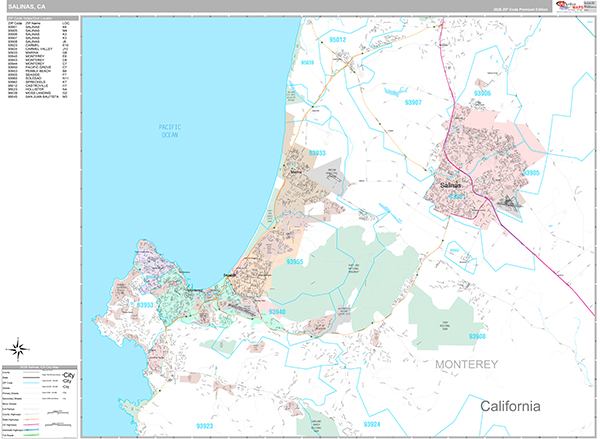The image size is (600, 439).
Task: Click the 93906 ZIP code label
Action: point(480,92)
